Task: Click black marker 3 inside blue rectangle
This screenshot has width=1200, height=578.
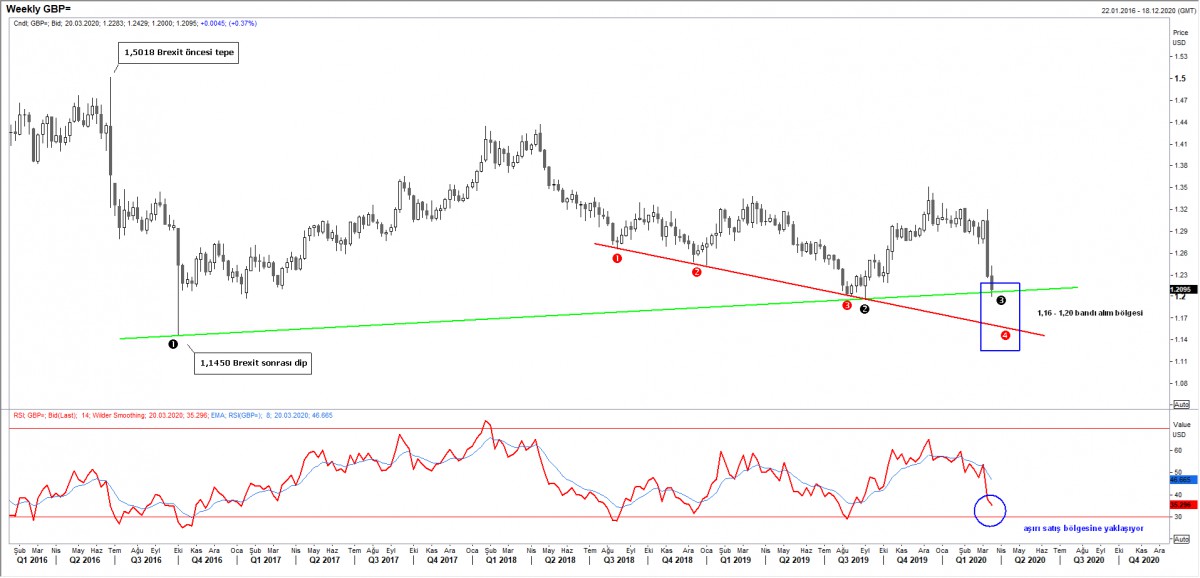Action: coord(1001,300)
